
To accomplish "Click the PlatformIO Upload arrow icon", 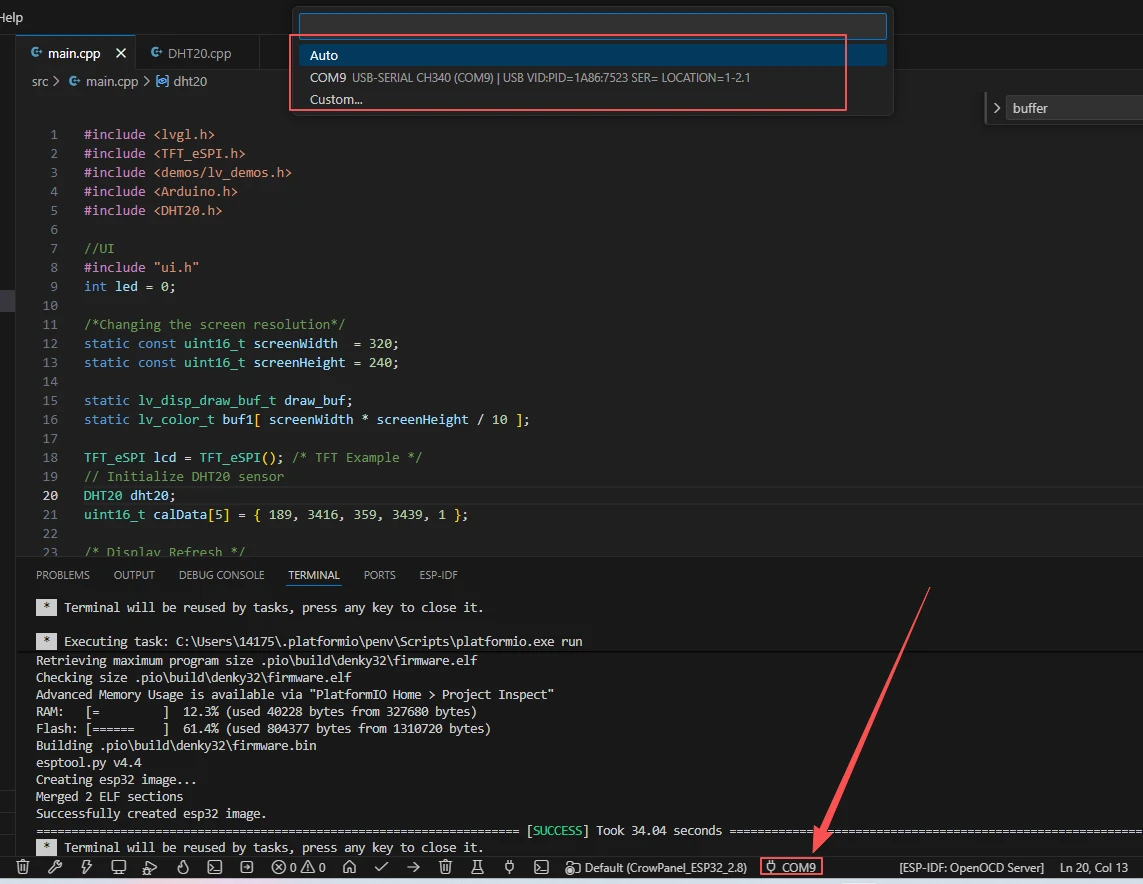I will tap(413, 867).
